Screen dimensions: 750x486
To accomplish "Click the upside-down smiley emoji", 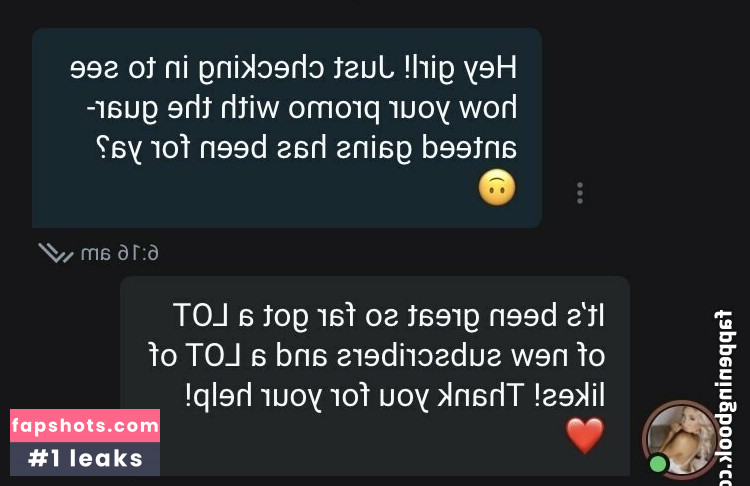I will [x=497, y=188].
